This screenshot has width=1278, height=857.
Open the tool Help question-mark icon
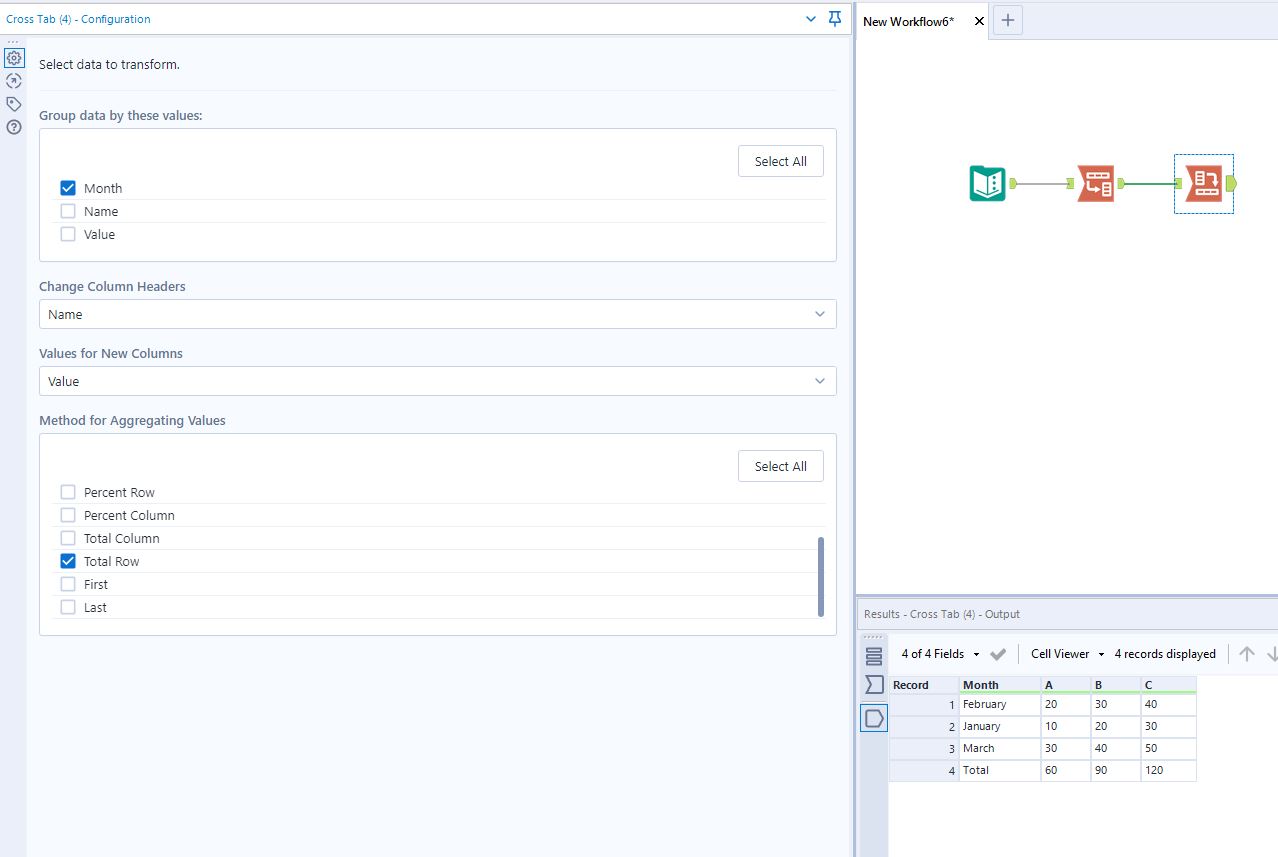pyautogui.click(x=14, y=127)
